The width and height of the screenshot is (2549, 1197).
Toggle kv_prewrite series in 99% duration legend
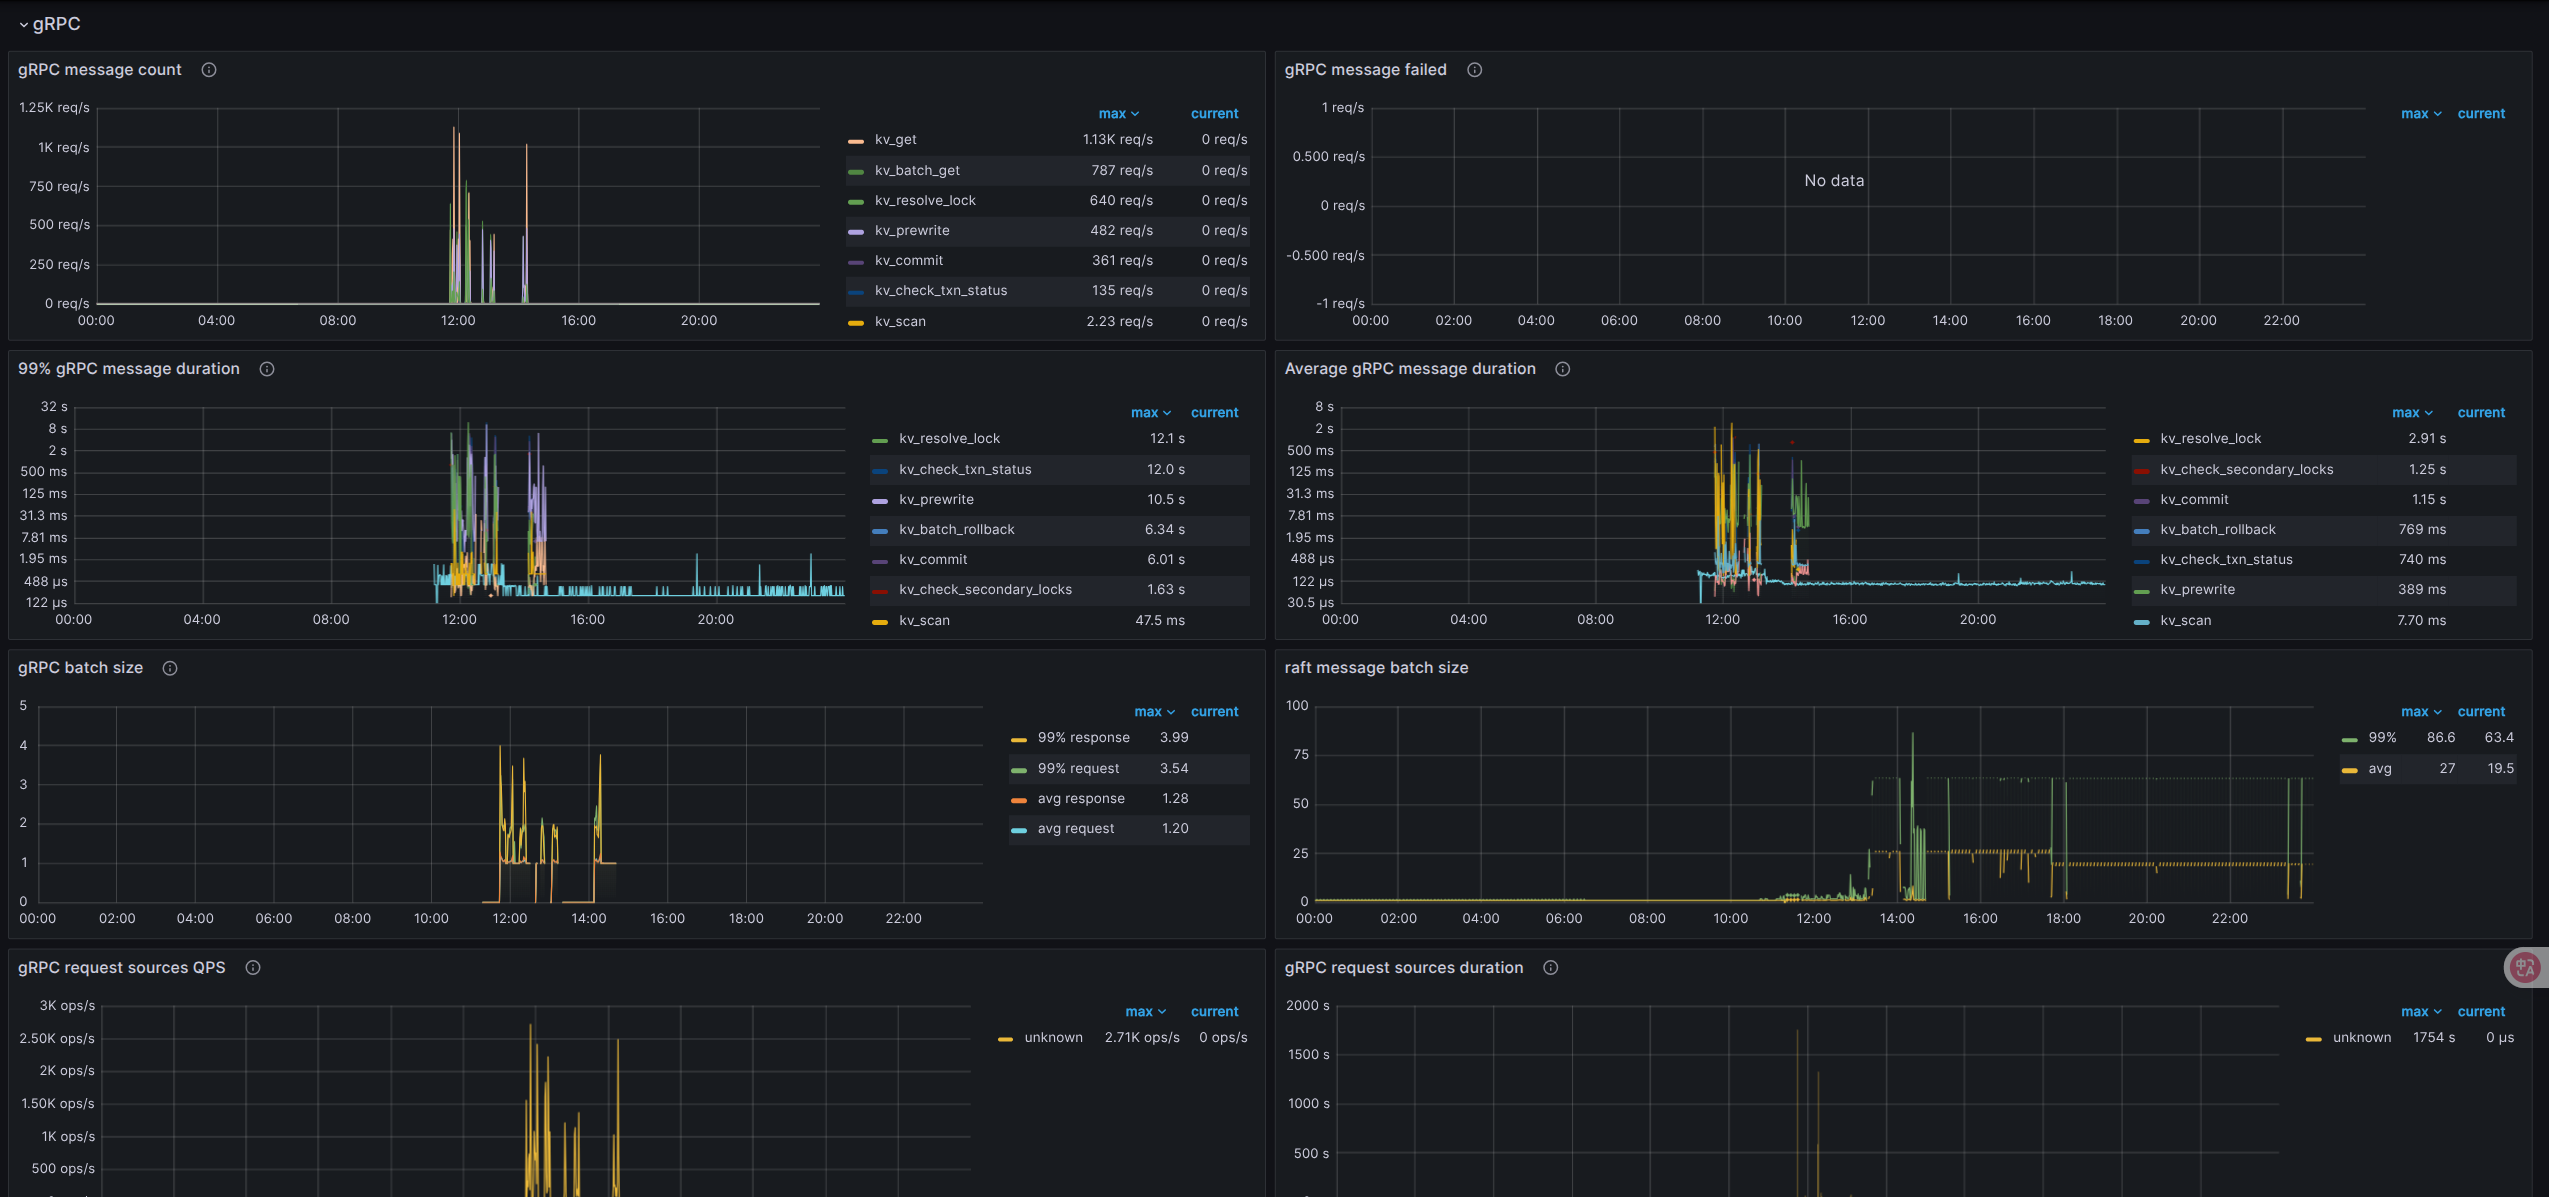(x=935, y=500)
